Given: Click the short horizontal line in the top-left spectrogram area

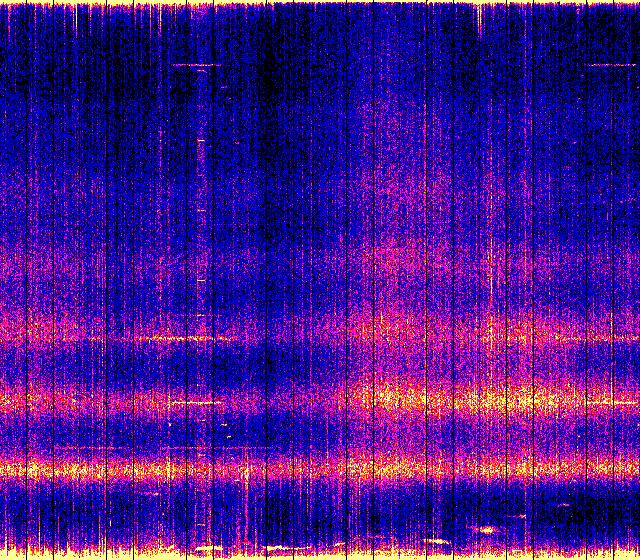Looking at the screenshot, I should click(x=195, y=65).
